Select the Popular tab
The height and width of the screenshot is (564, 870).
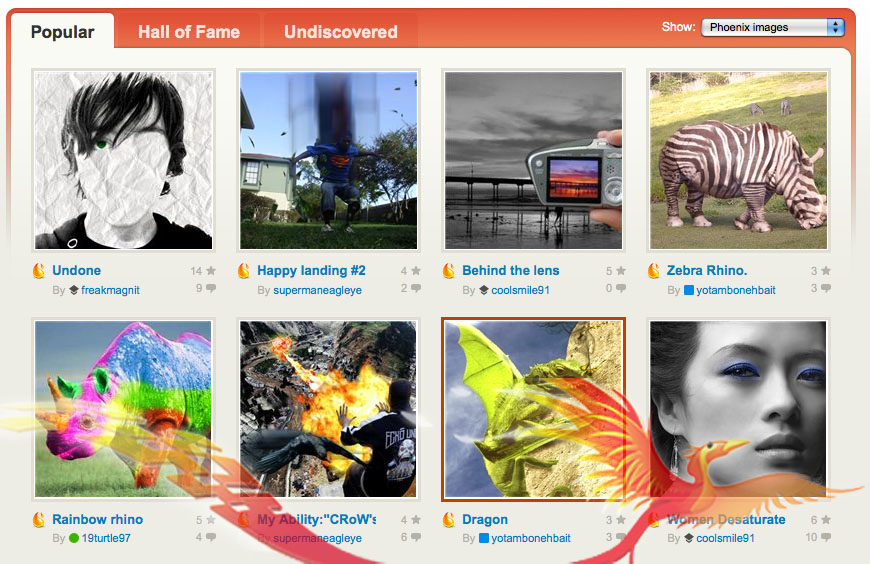[x=62, y=32]
